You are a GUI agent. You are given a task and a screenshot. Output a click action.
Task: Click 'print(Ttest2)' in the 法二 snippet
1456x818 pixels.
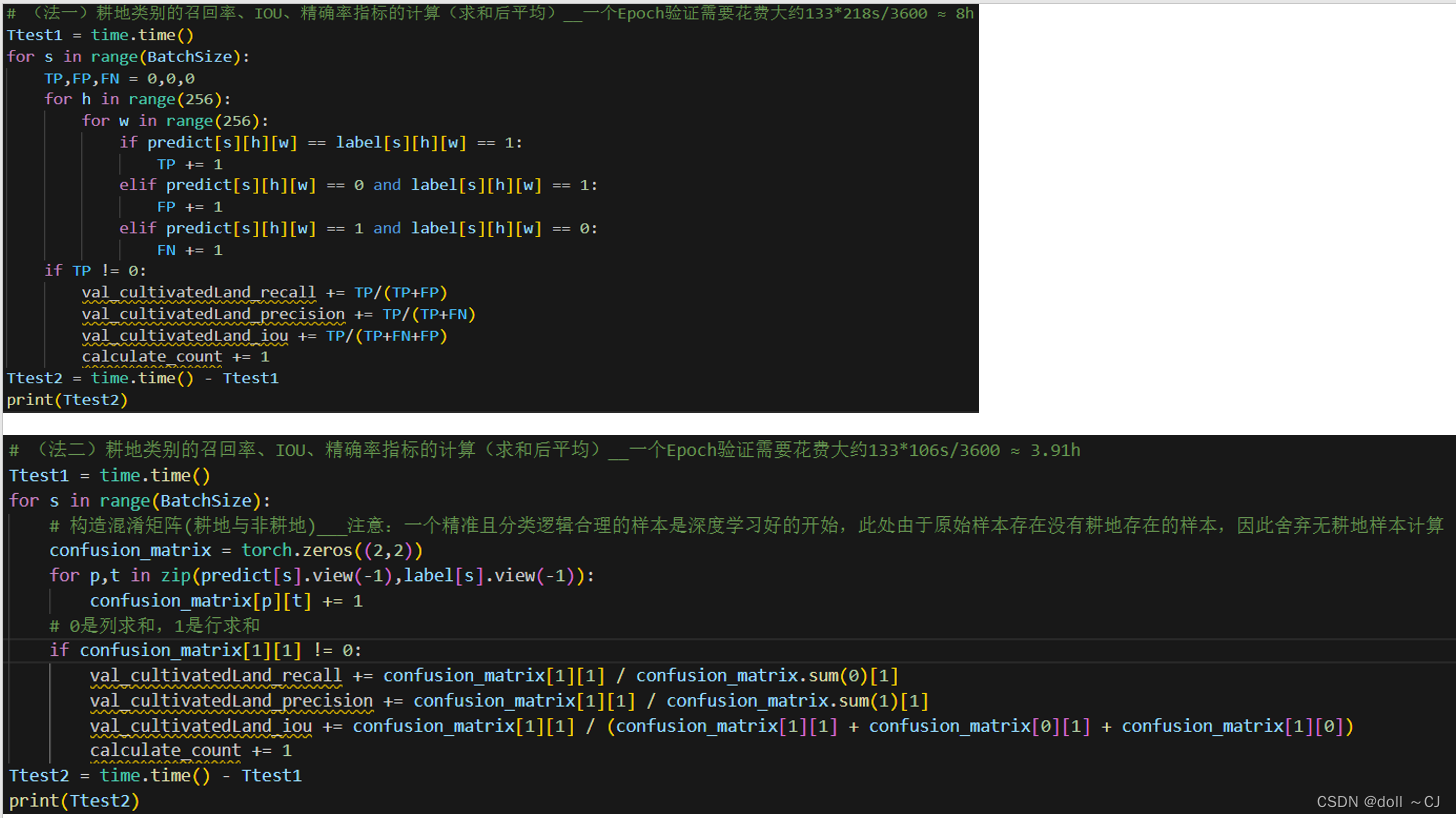(74, 801)
